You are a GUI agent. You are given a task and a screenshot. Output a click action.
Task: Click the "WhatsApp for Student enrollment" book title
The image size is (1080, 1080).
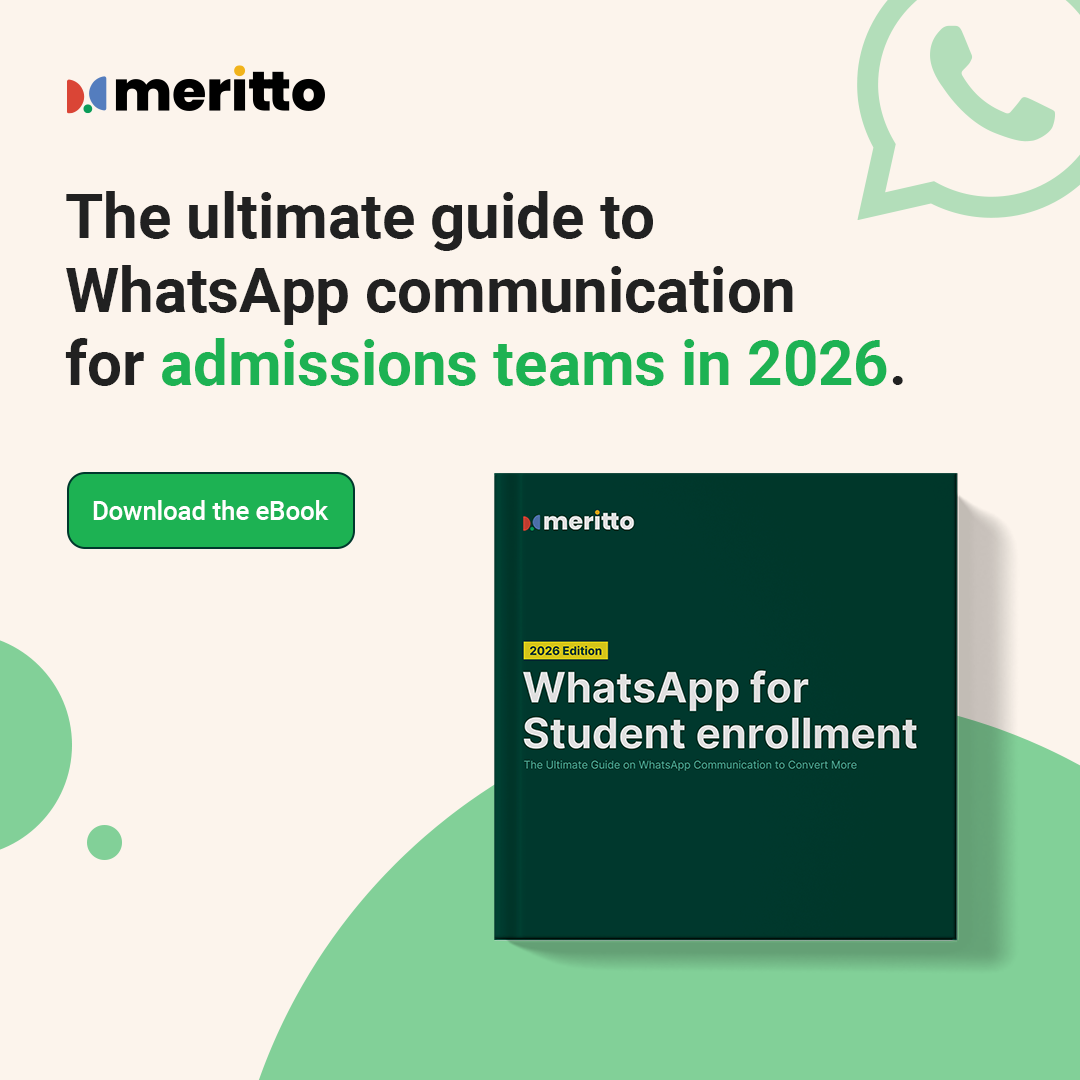(x=720, y=710)
